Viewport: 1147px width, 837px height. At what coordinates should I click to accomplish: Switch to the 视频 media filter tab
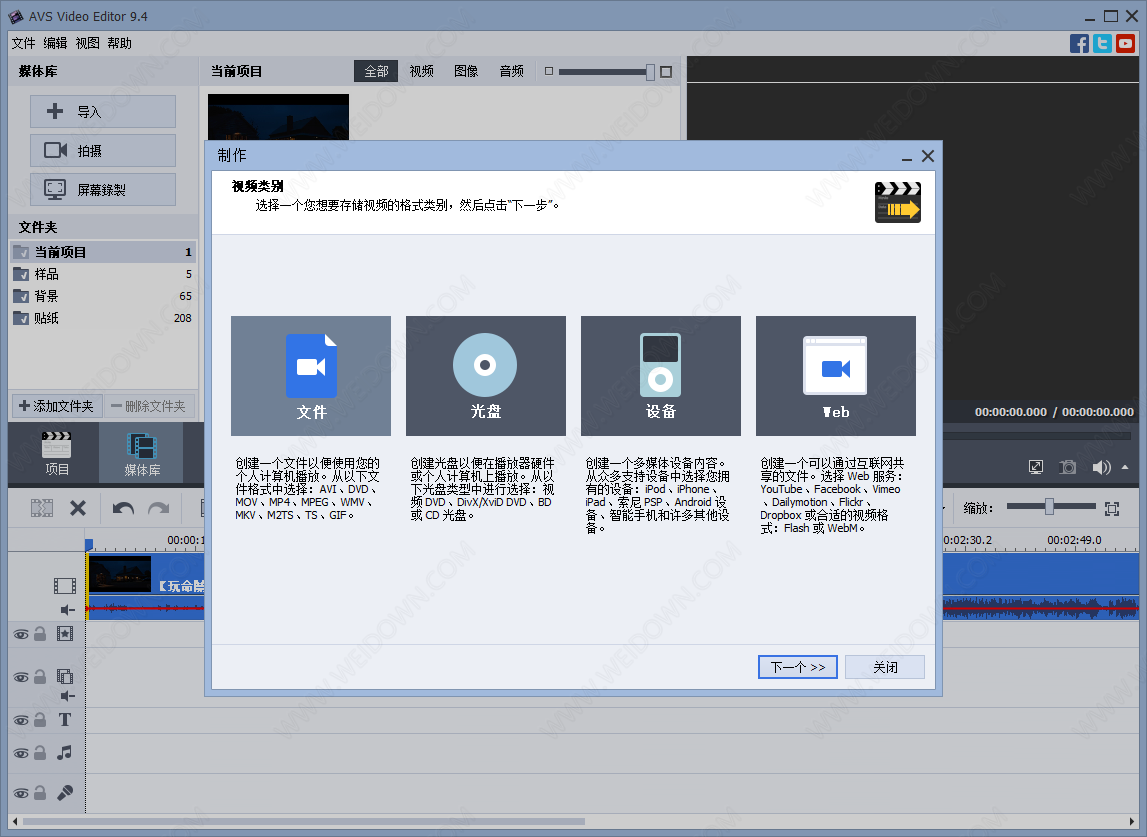(421, 71)
